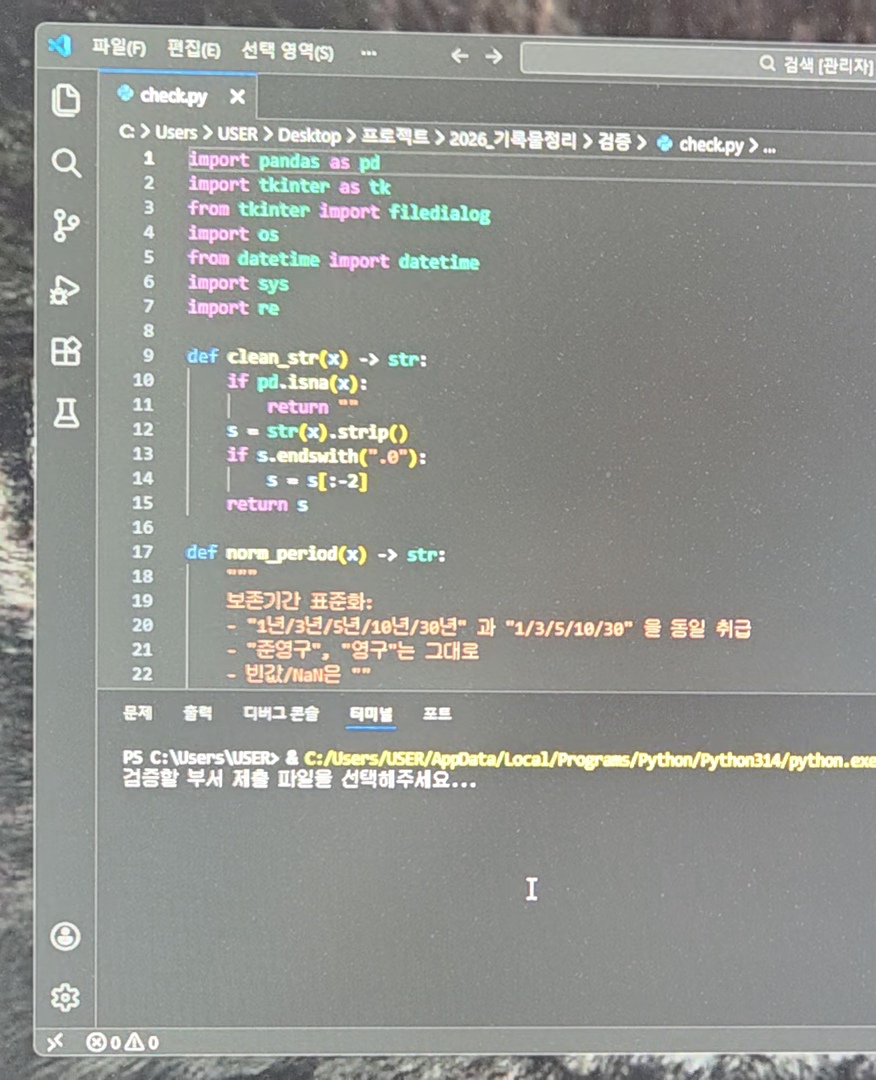Click the 'if pd.isna(x):' line
The width and height of the screenshot is (876, 1080).
pyautogui.click(x=298, y=382)
